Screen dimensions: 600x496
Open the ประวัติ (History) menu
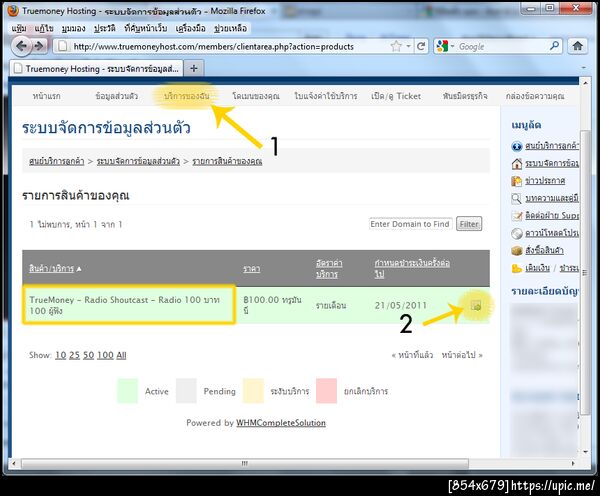click(104, 28)
